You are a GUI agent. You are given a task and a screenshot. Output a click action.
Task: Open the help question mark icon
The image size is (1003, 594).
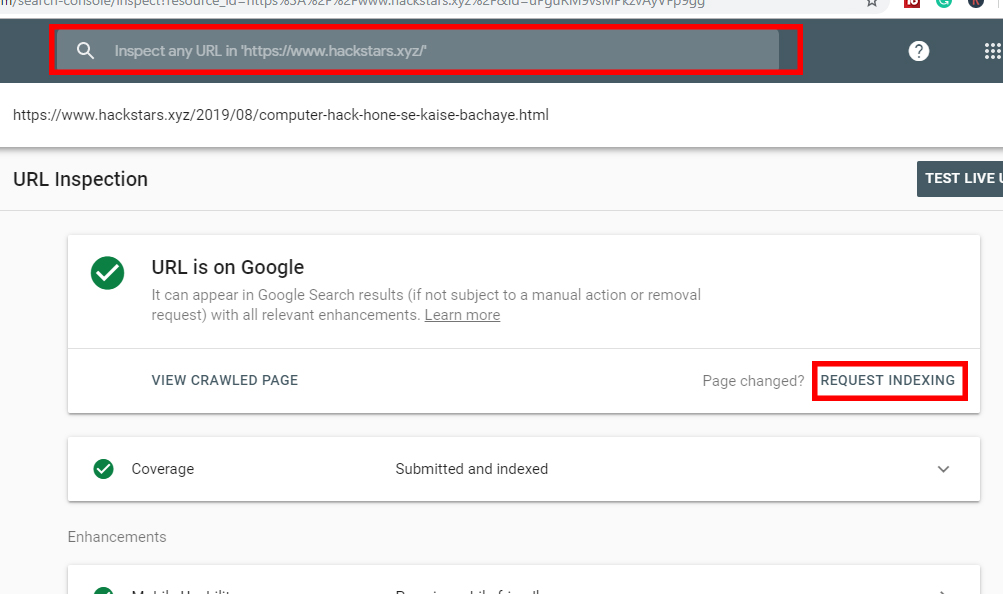(x=919, y=51)
